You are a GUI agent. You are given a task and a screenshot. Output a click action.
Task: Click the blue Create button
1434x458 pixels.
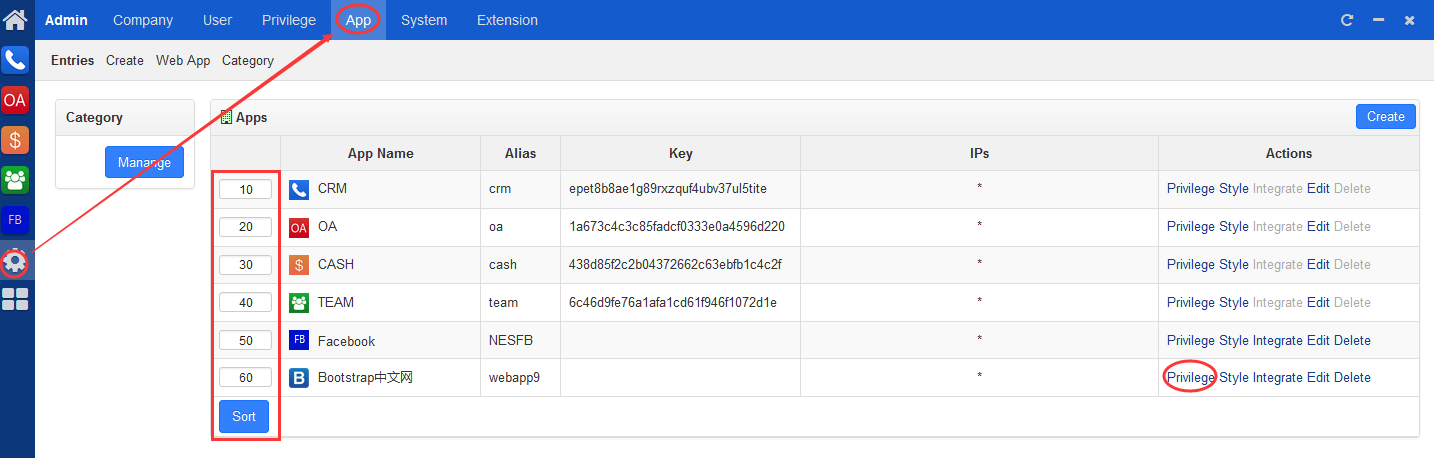(1386, 117)
